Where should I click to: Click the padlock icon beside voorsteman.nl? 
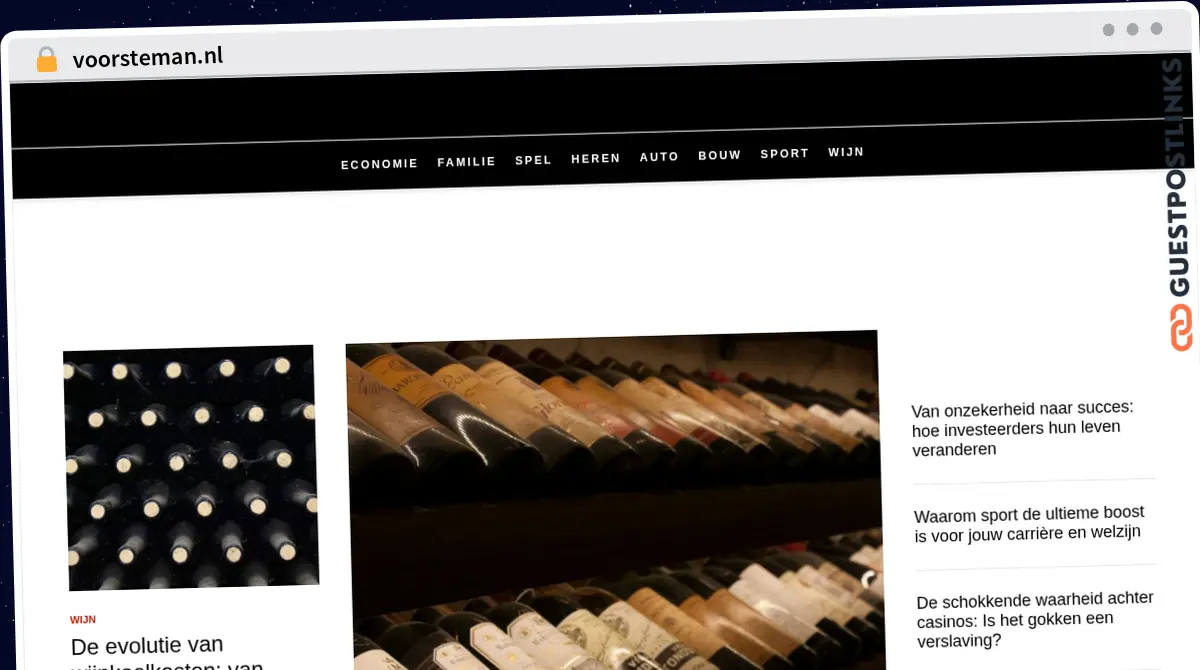click(47, 60)
